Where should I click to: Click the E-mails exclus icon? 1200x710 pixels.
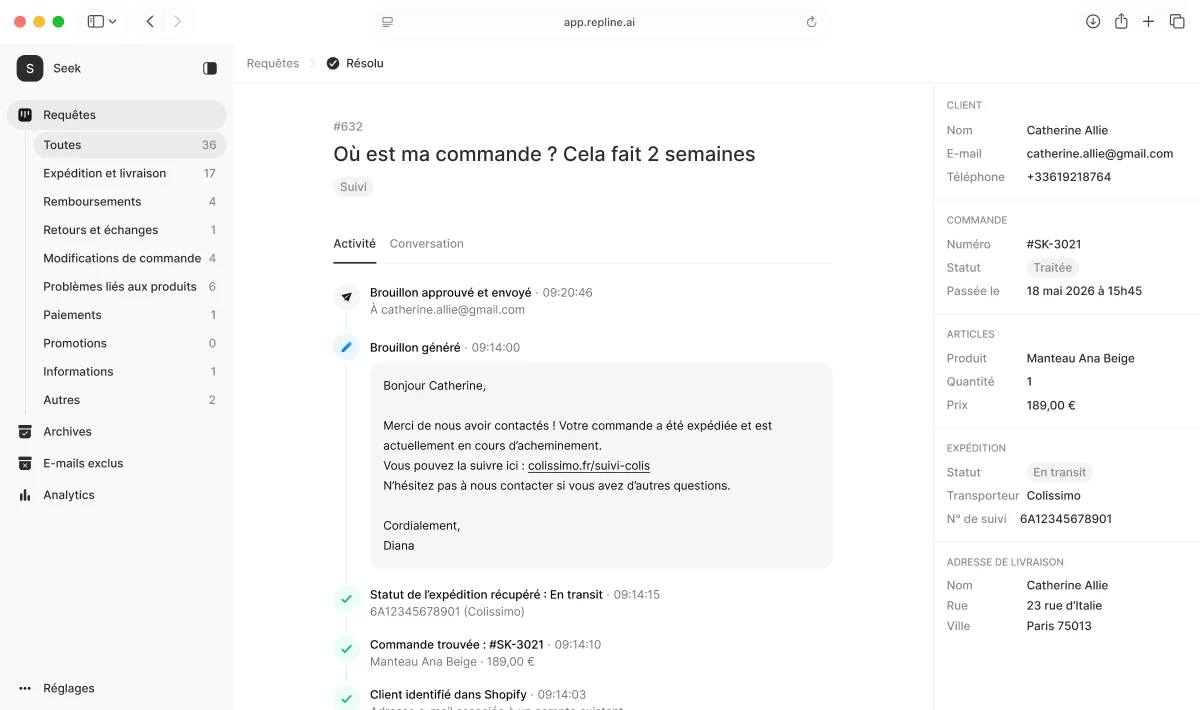[x=25, y=463]
